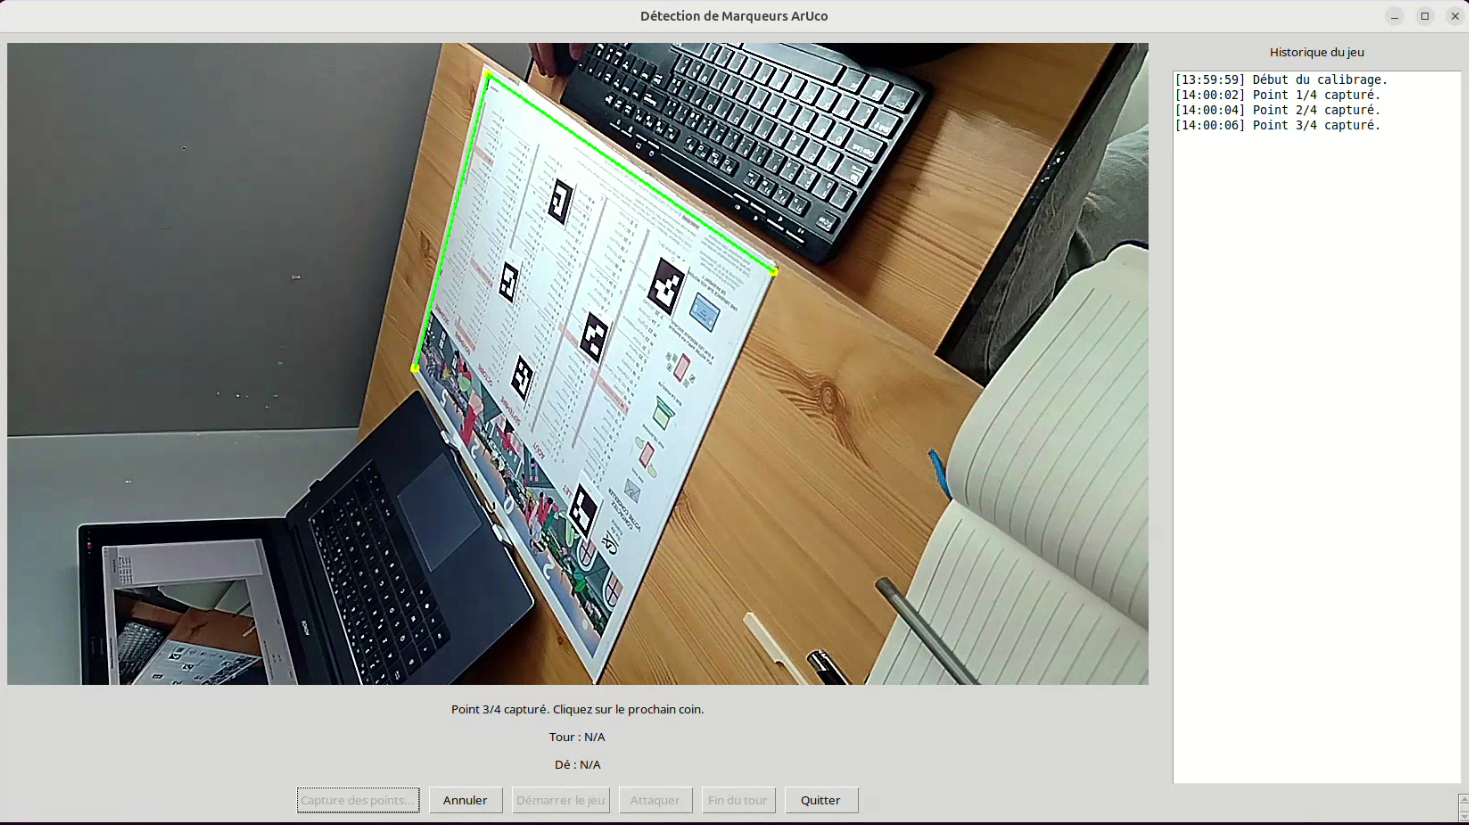Click the Attaquer button
The image size is (1469, 825).
pos(655,800)
